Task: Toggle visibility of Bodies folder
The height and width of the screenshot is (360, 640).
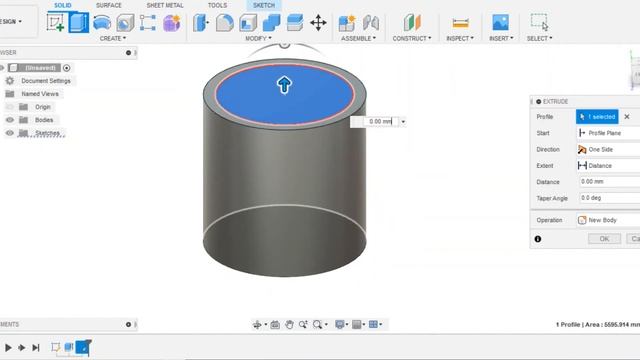Action: (10, 120)
